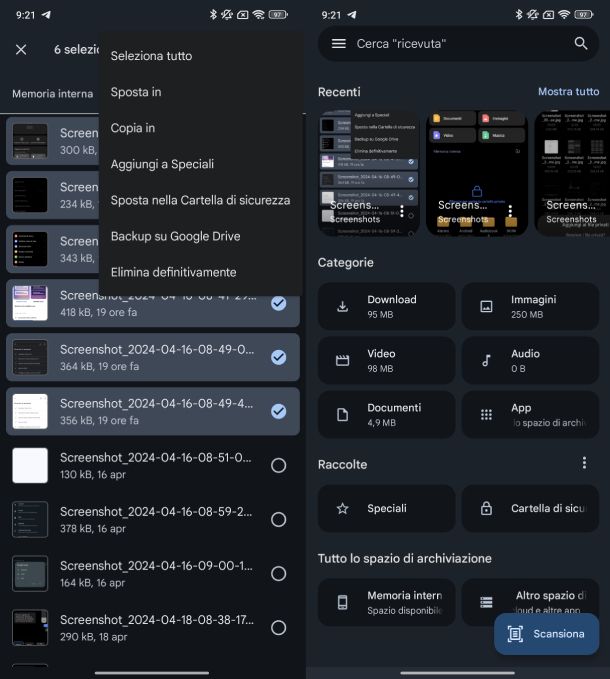
Task: Choose Sposta in from the menu
Action: pos(136,92)
